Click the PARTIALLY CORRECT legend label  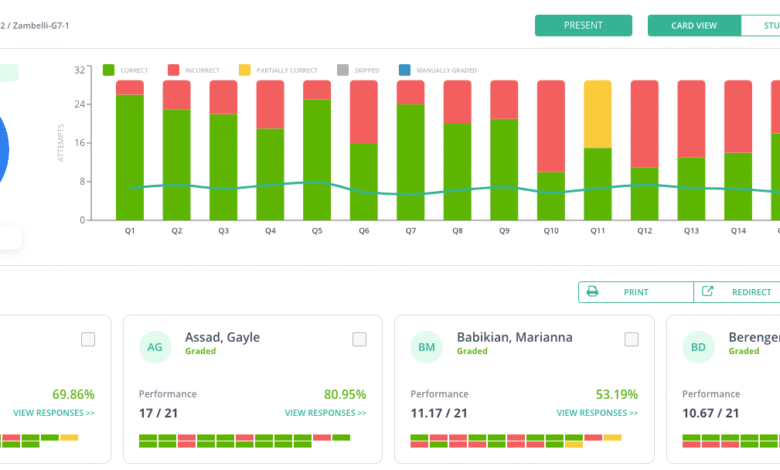point(287,71)
